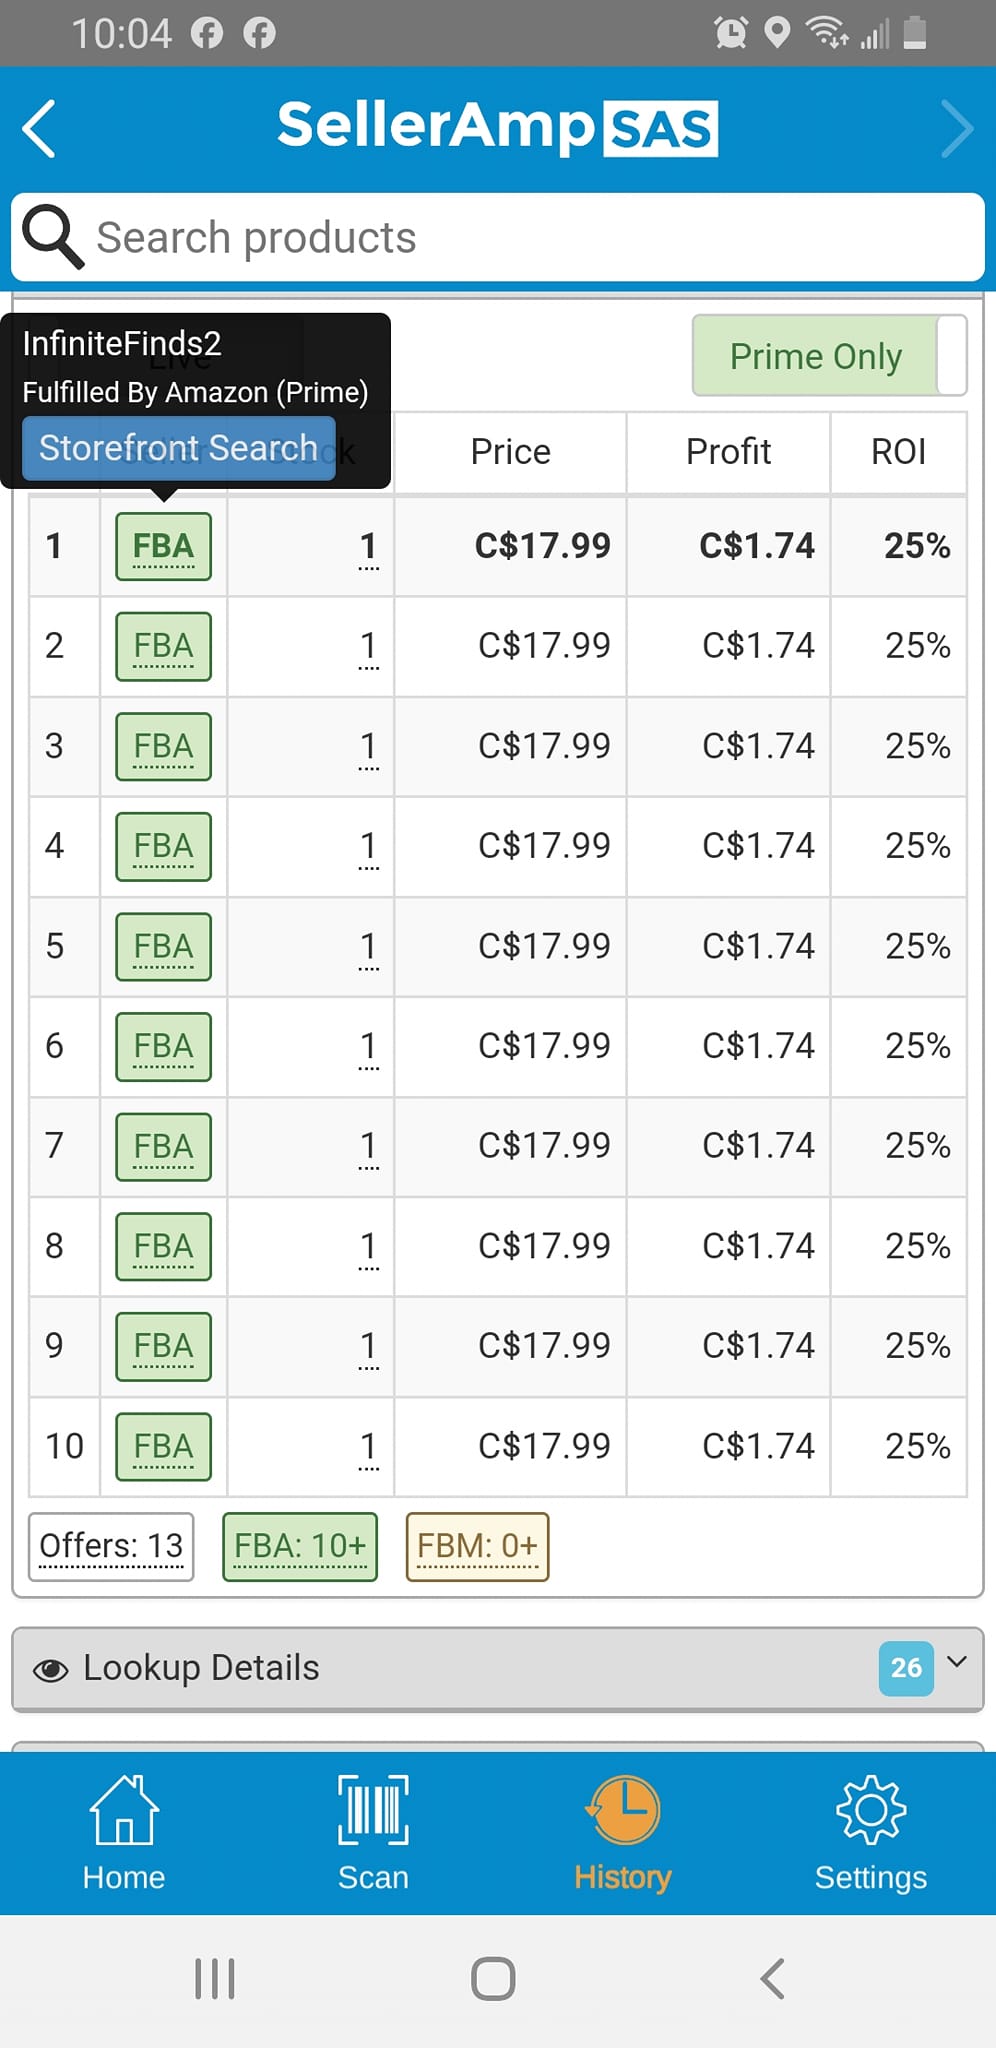Sort by the ROI column header
996x2048 pixels.
898,452
